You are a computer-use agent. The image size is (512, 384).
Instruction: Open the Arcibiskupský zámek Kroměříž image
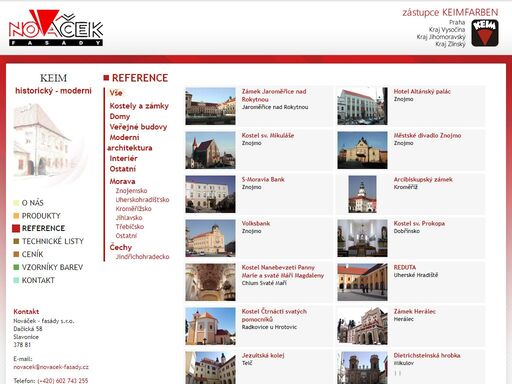click(362, 194)
